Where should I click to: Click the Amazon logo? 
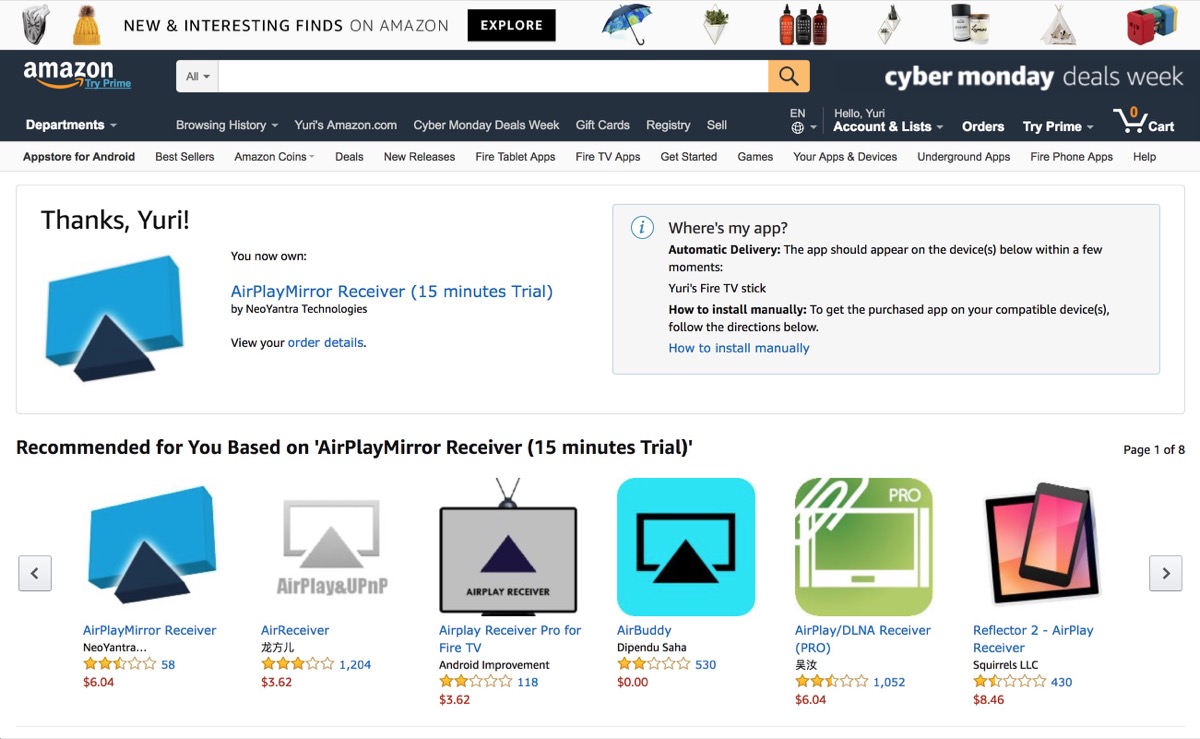69,74
